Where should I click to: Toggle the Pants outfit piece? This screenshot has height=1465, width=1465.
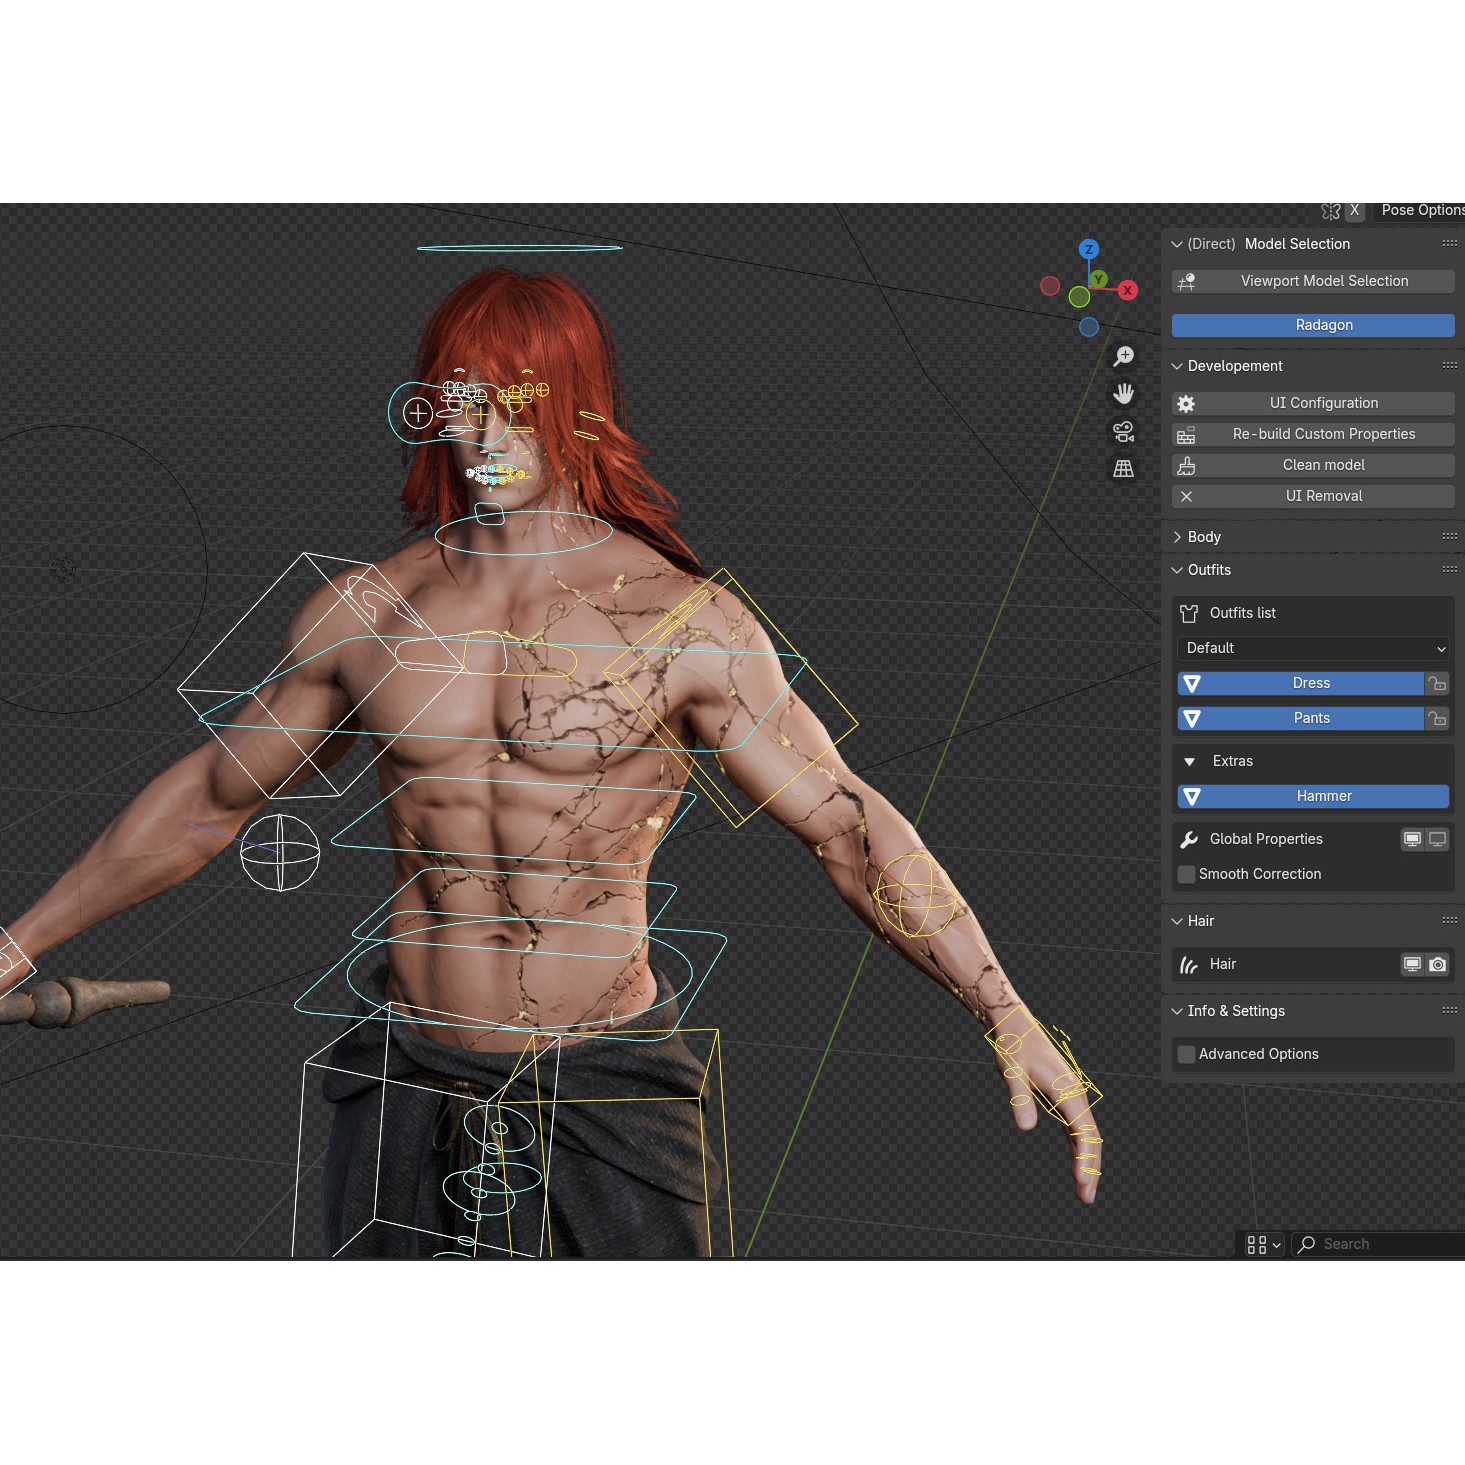point(1300,718)
